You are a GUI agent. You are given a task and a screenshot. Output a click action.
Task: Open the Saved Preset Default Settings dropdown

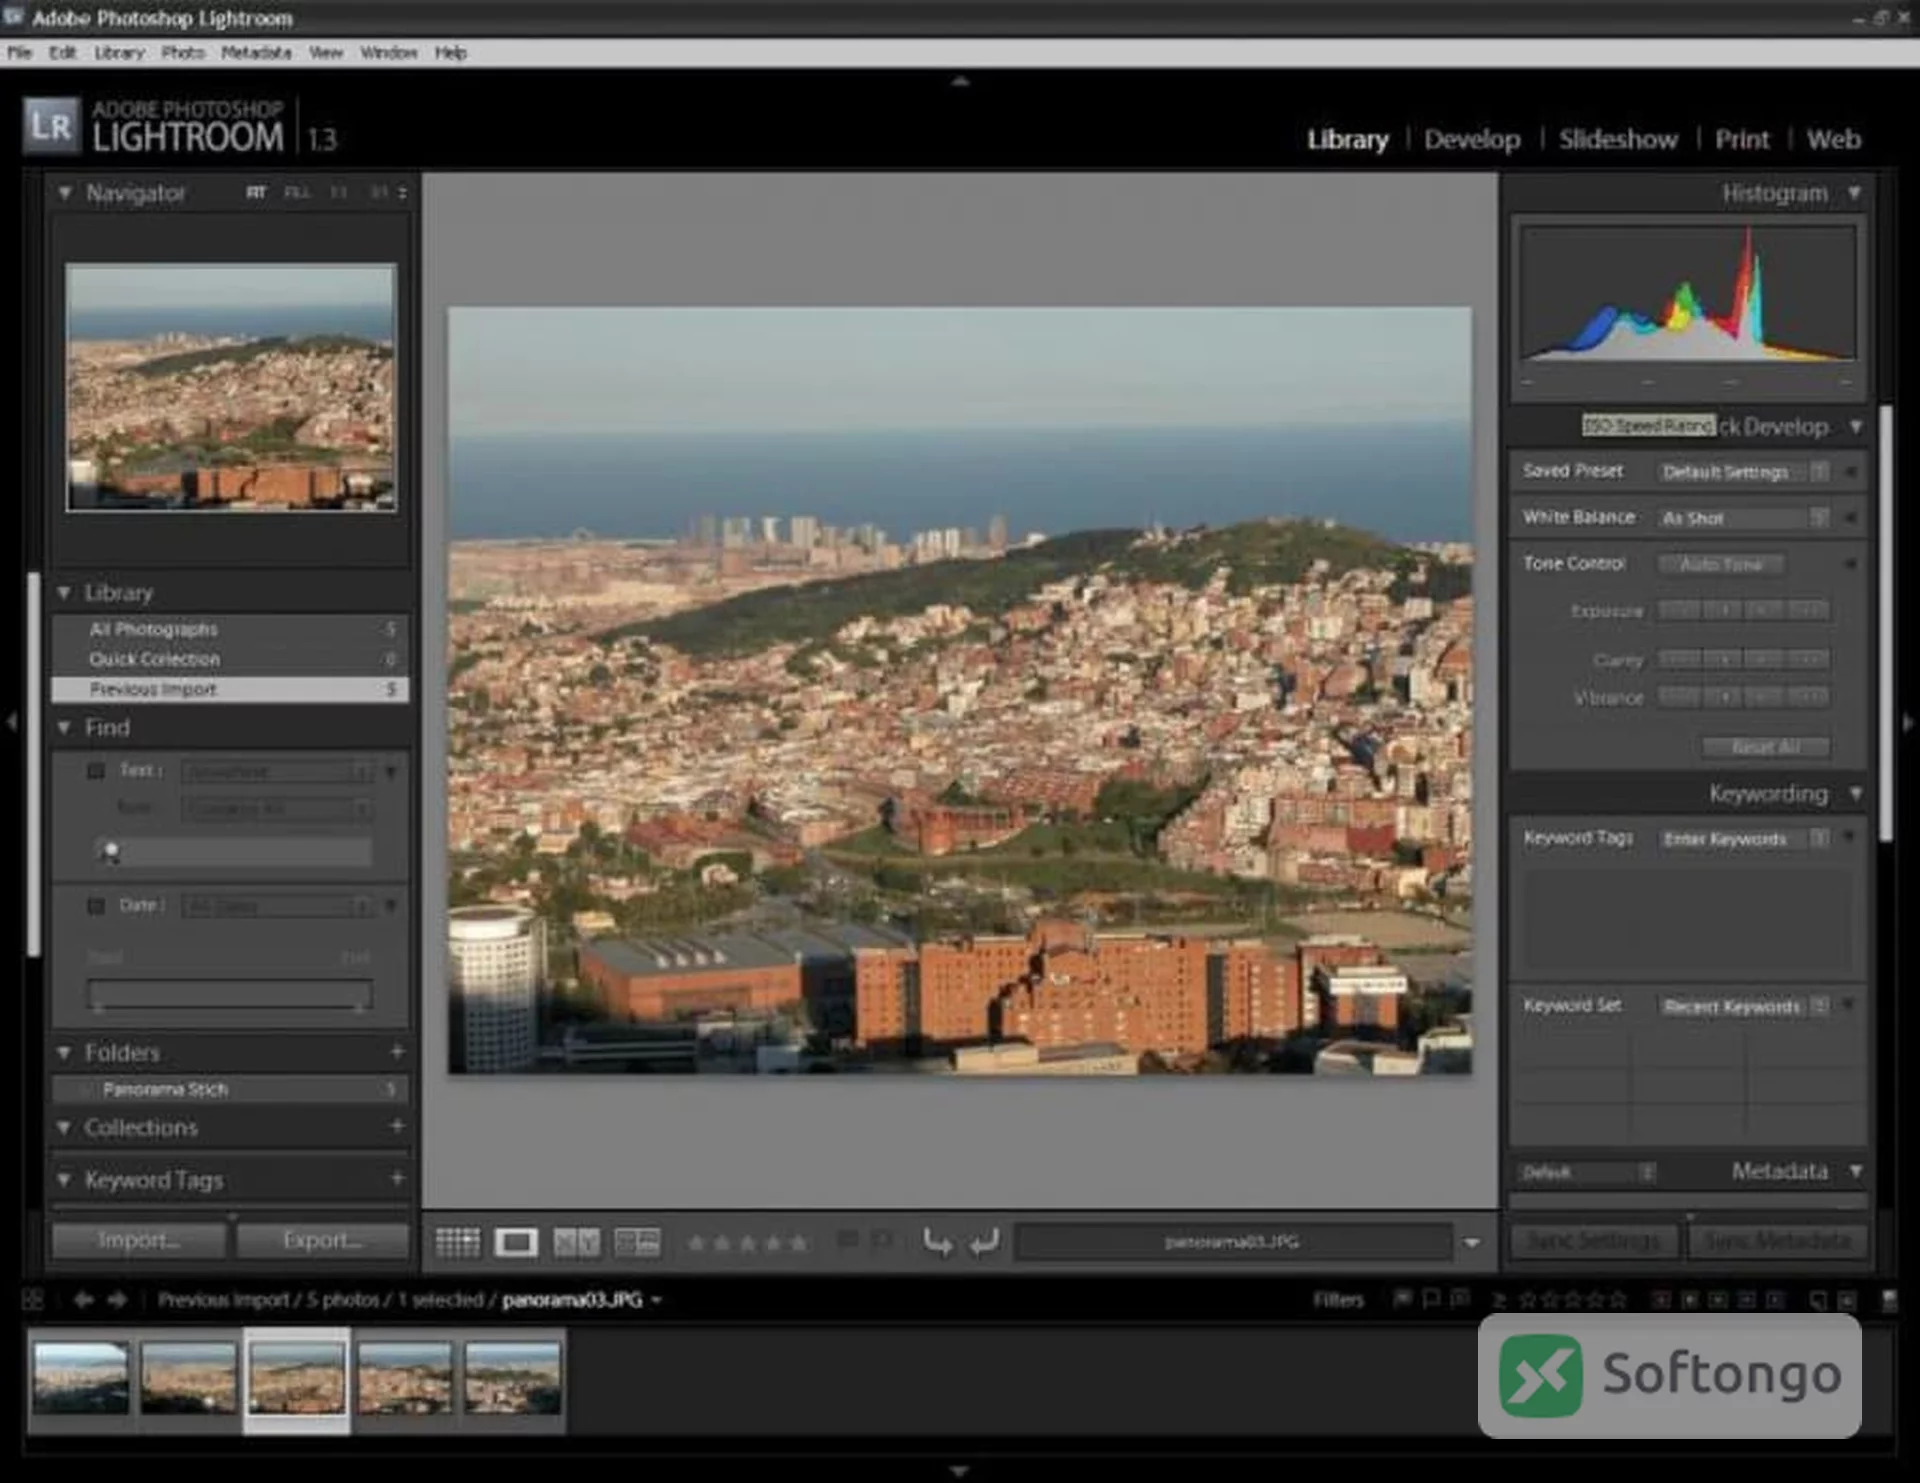coord(1743,471)
